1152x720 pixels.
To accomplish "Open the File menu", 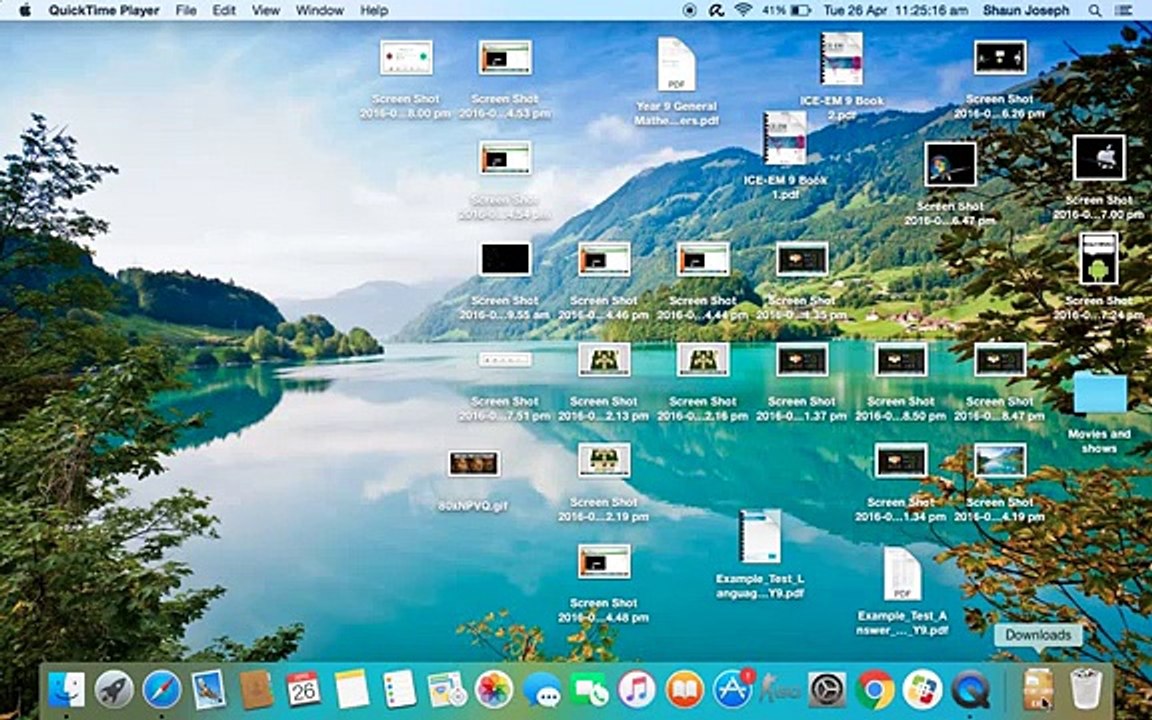I will 186,10.
